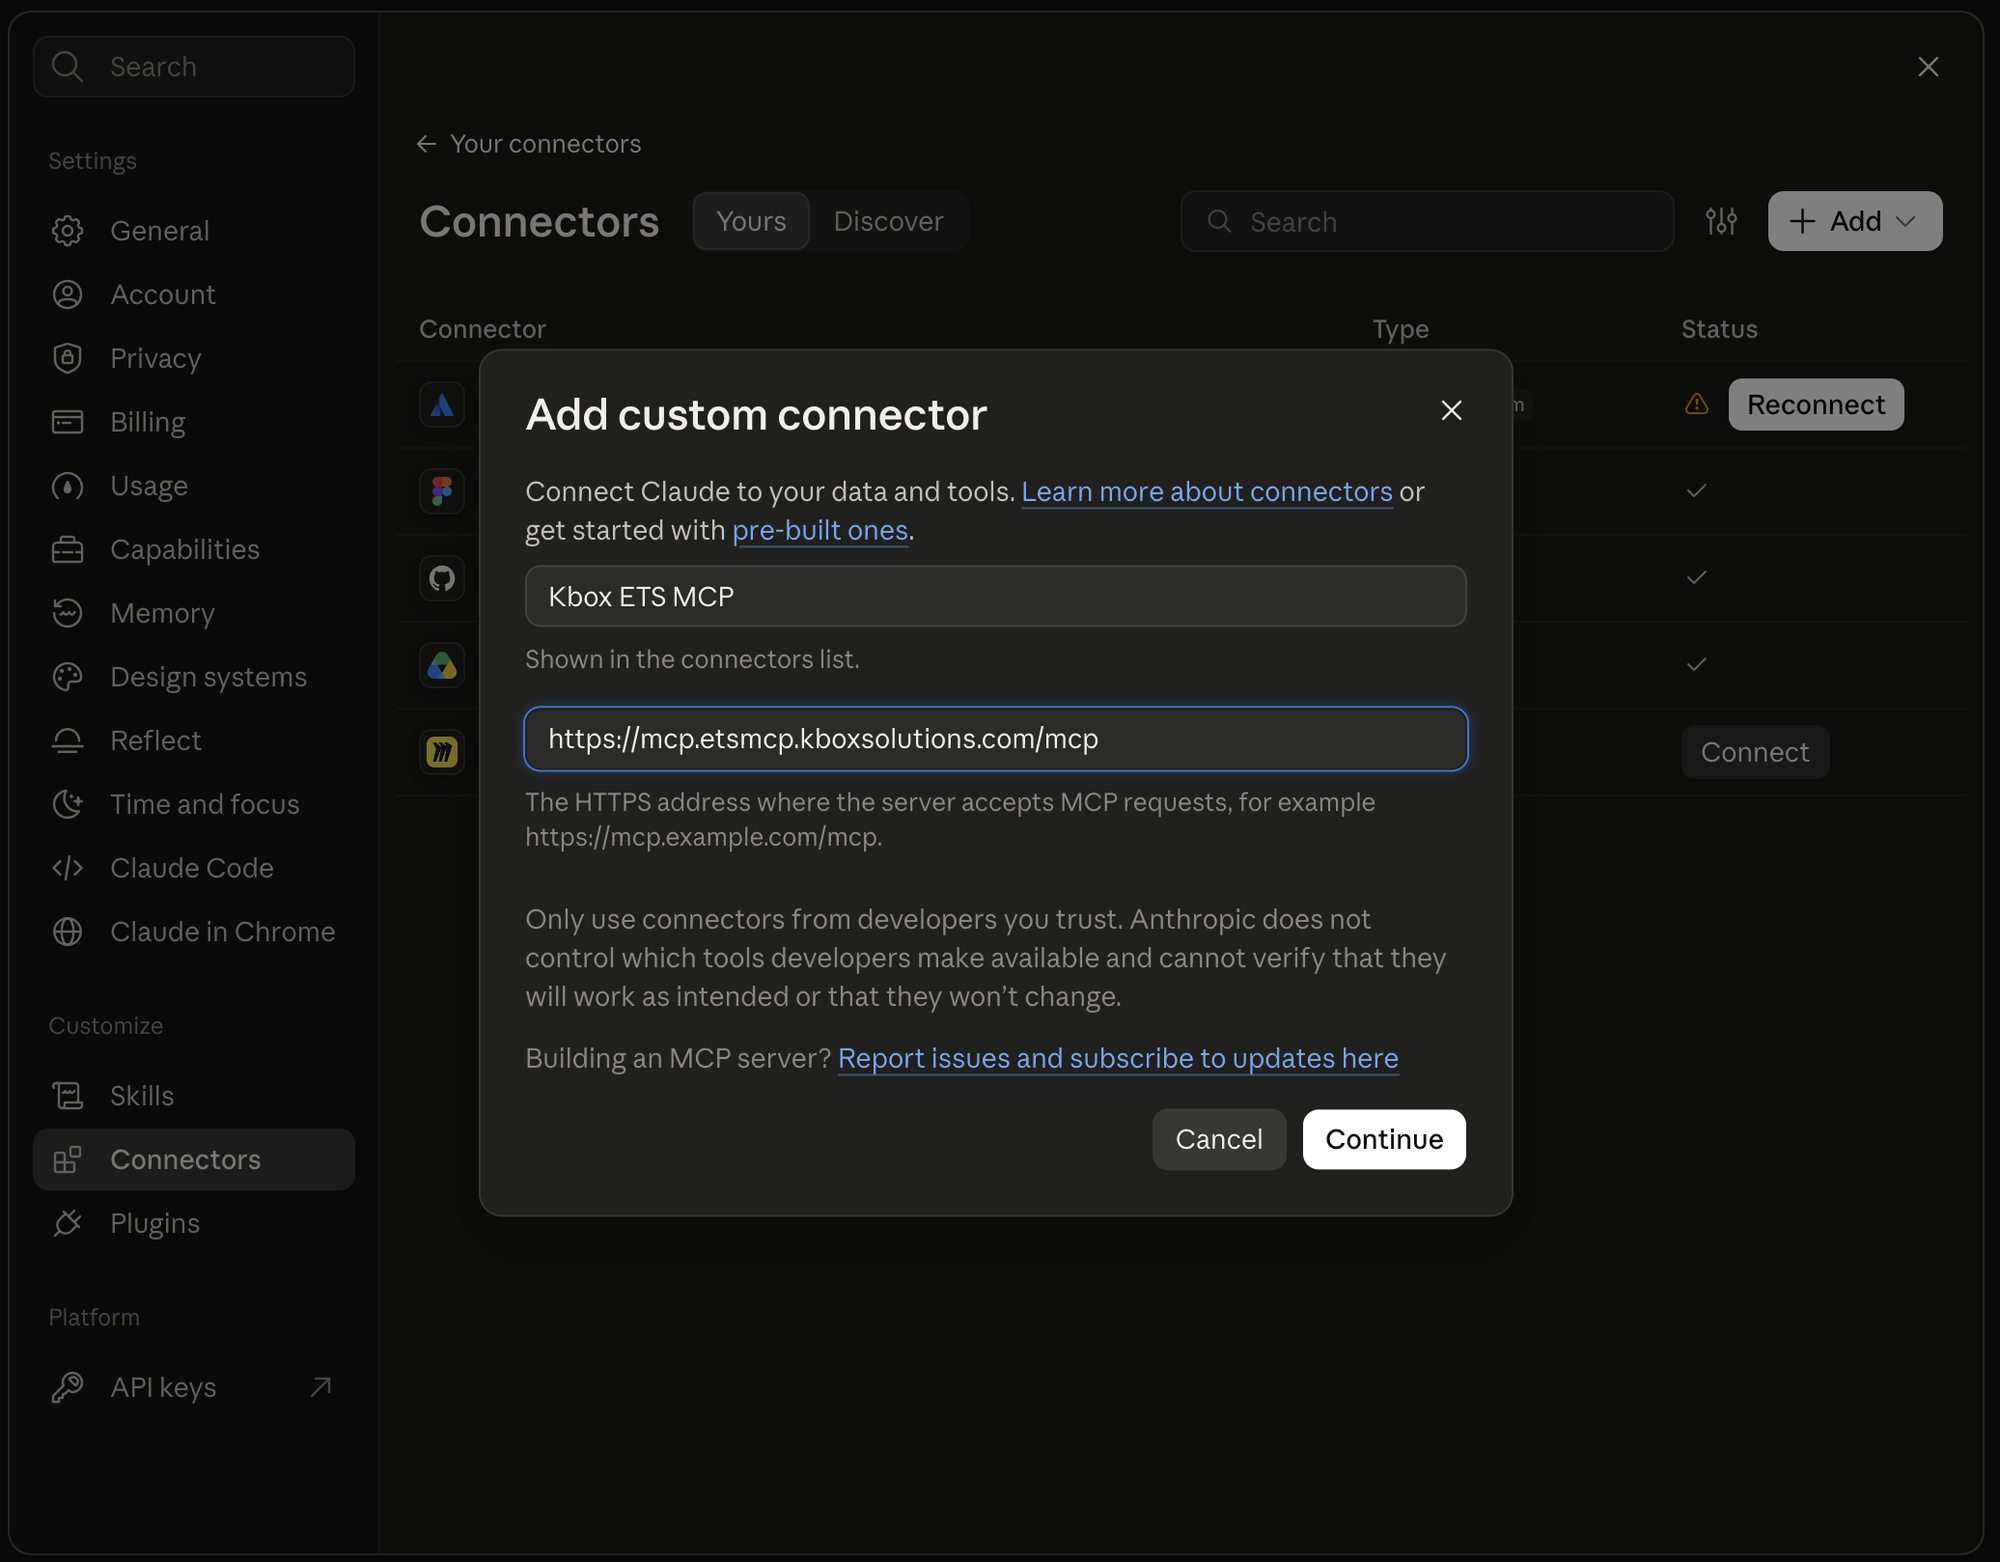The width and height of the screenshot is (2000, 1562).
Task: Open Report issues and subscribe link
Action: pyautogui.click(x=1118, y=1058)
